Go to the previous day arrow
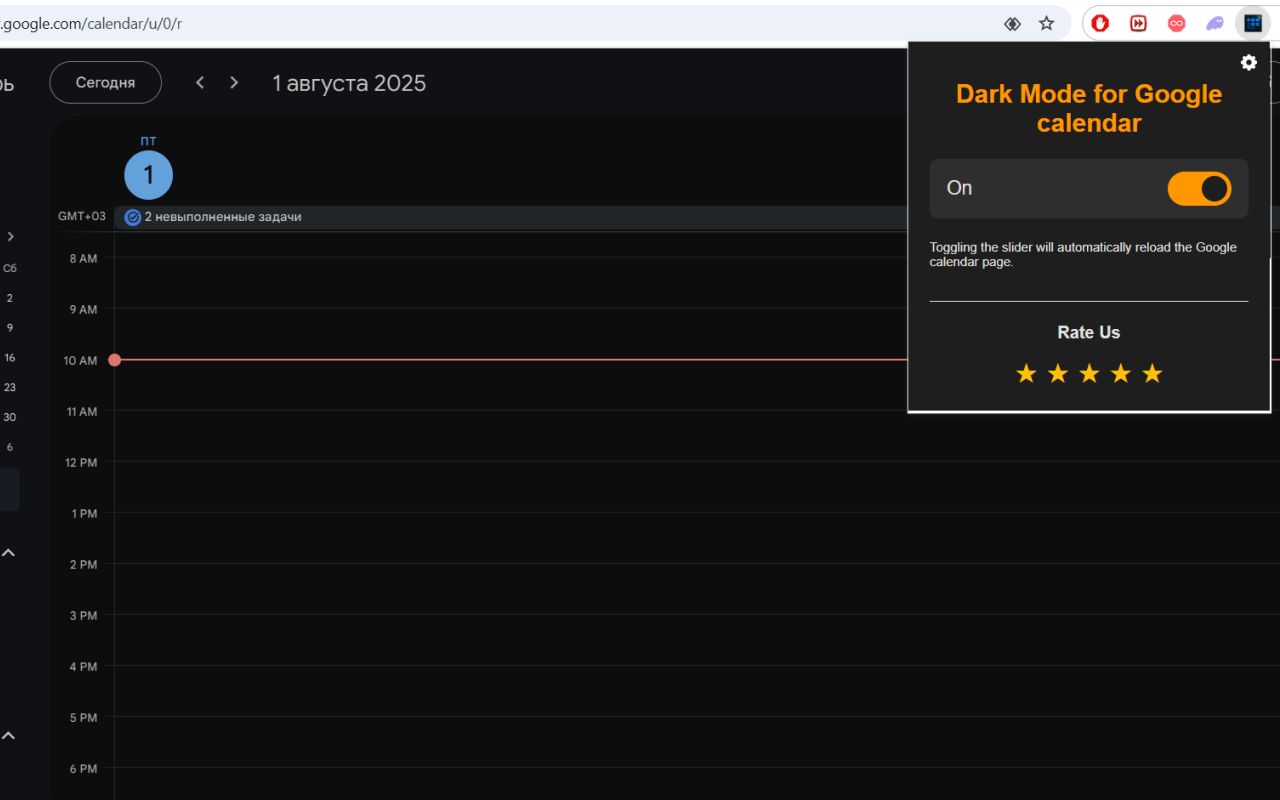This screenshot has width=1280, height=800. point(200,83)
